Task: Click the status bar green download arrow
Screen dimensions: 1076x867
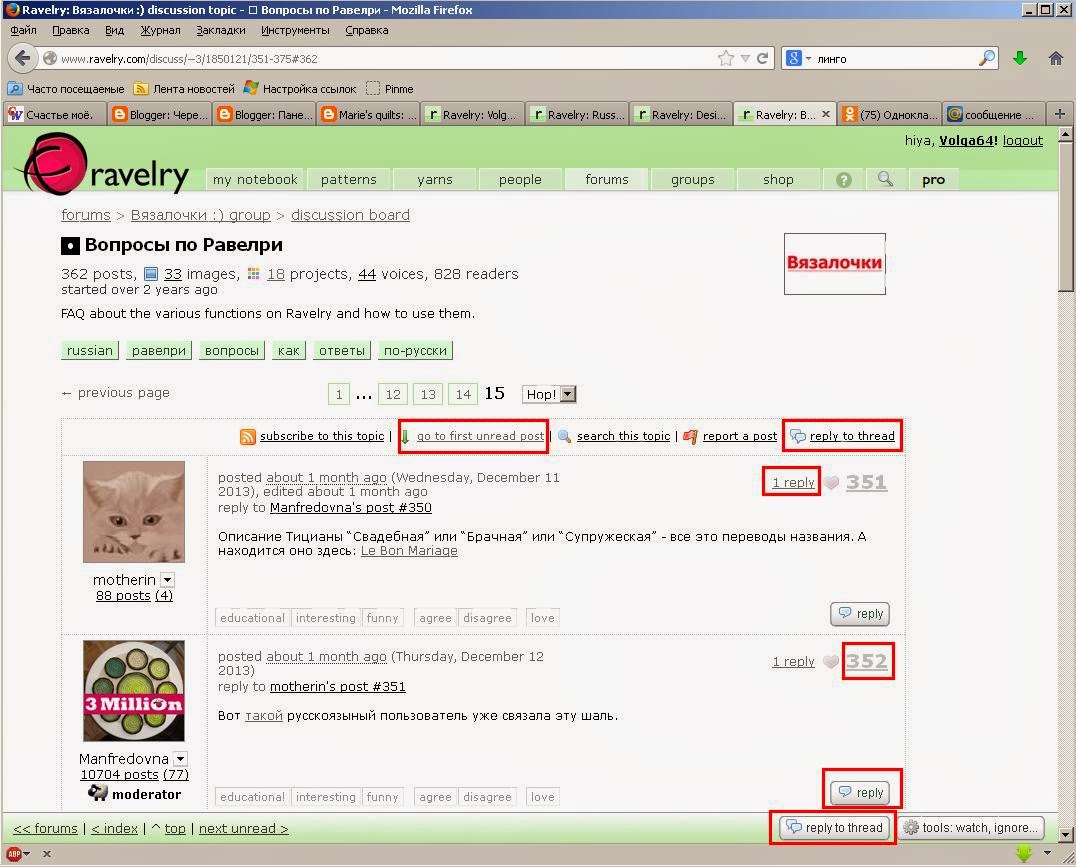Action: click(x=1024, y=853)
